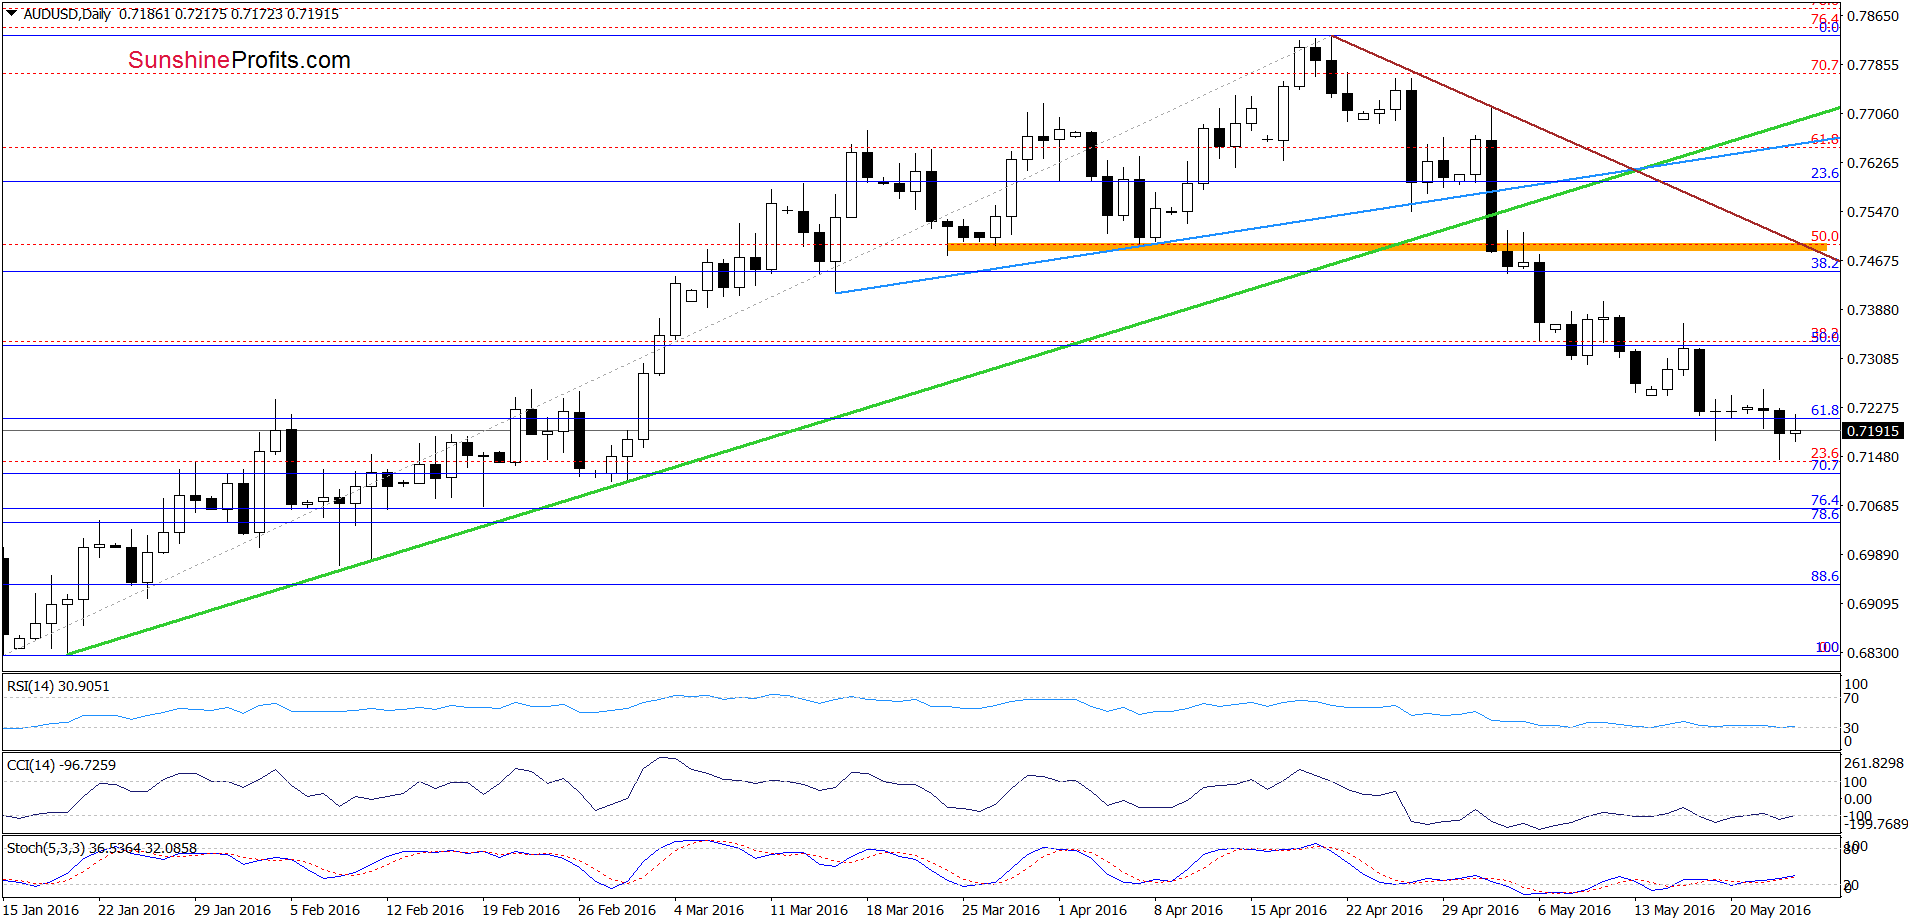This screenshot has height=924, width=1908.
Task: Click the CCI scale value -199.7689
Action: pyautogui.click(x=1876, y=825)
